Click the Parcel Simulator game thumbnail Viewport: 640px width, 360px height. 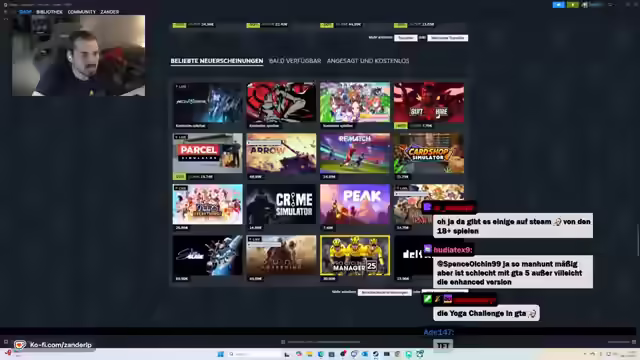pyautogui.click(x=207, y=153)
